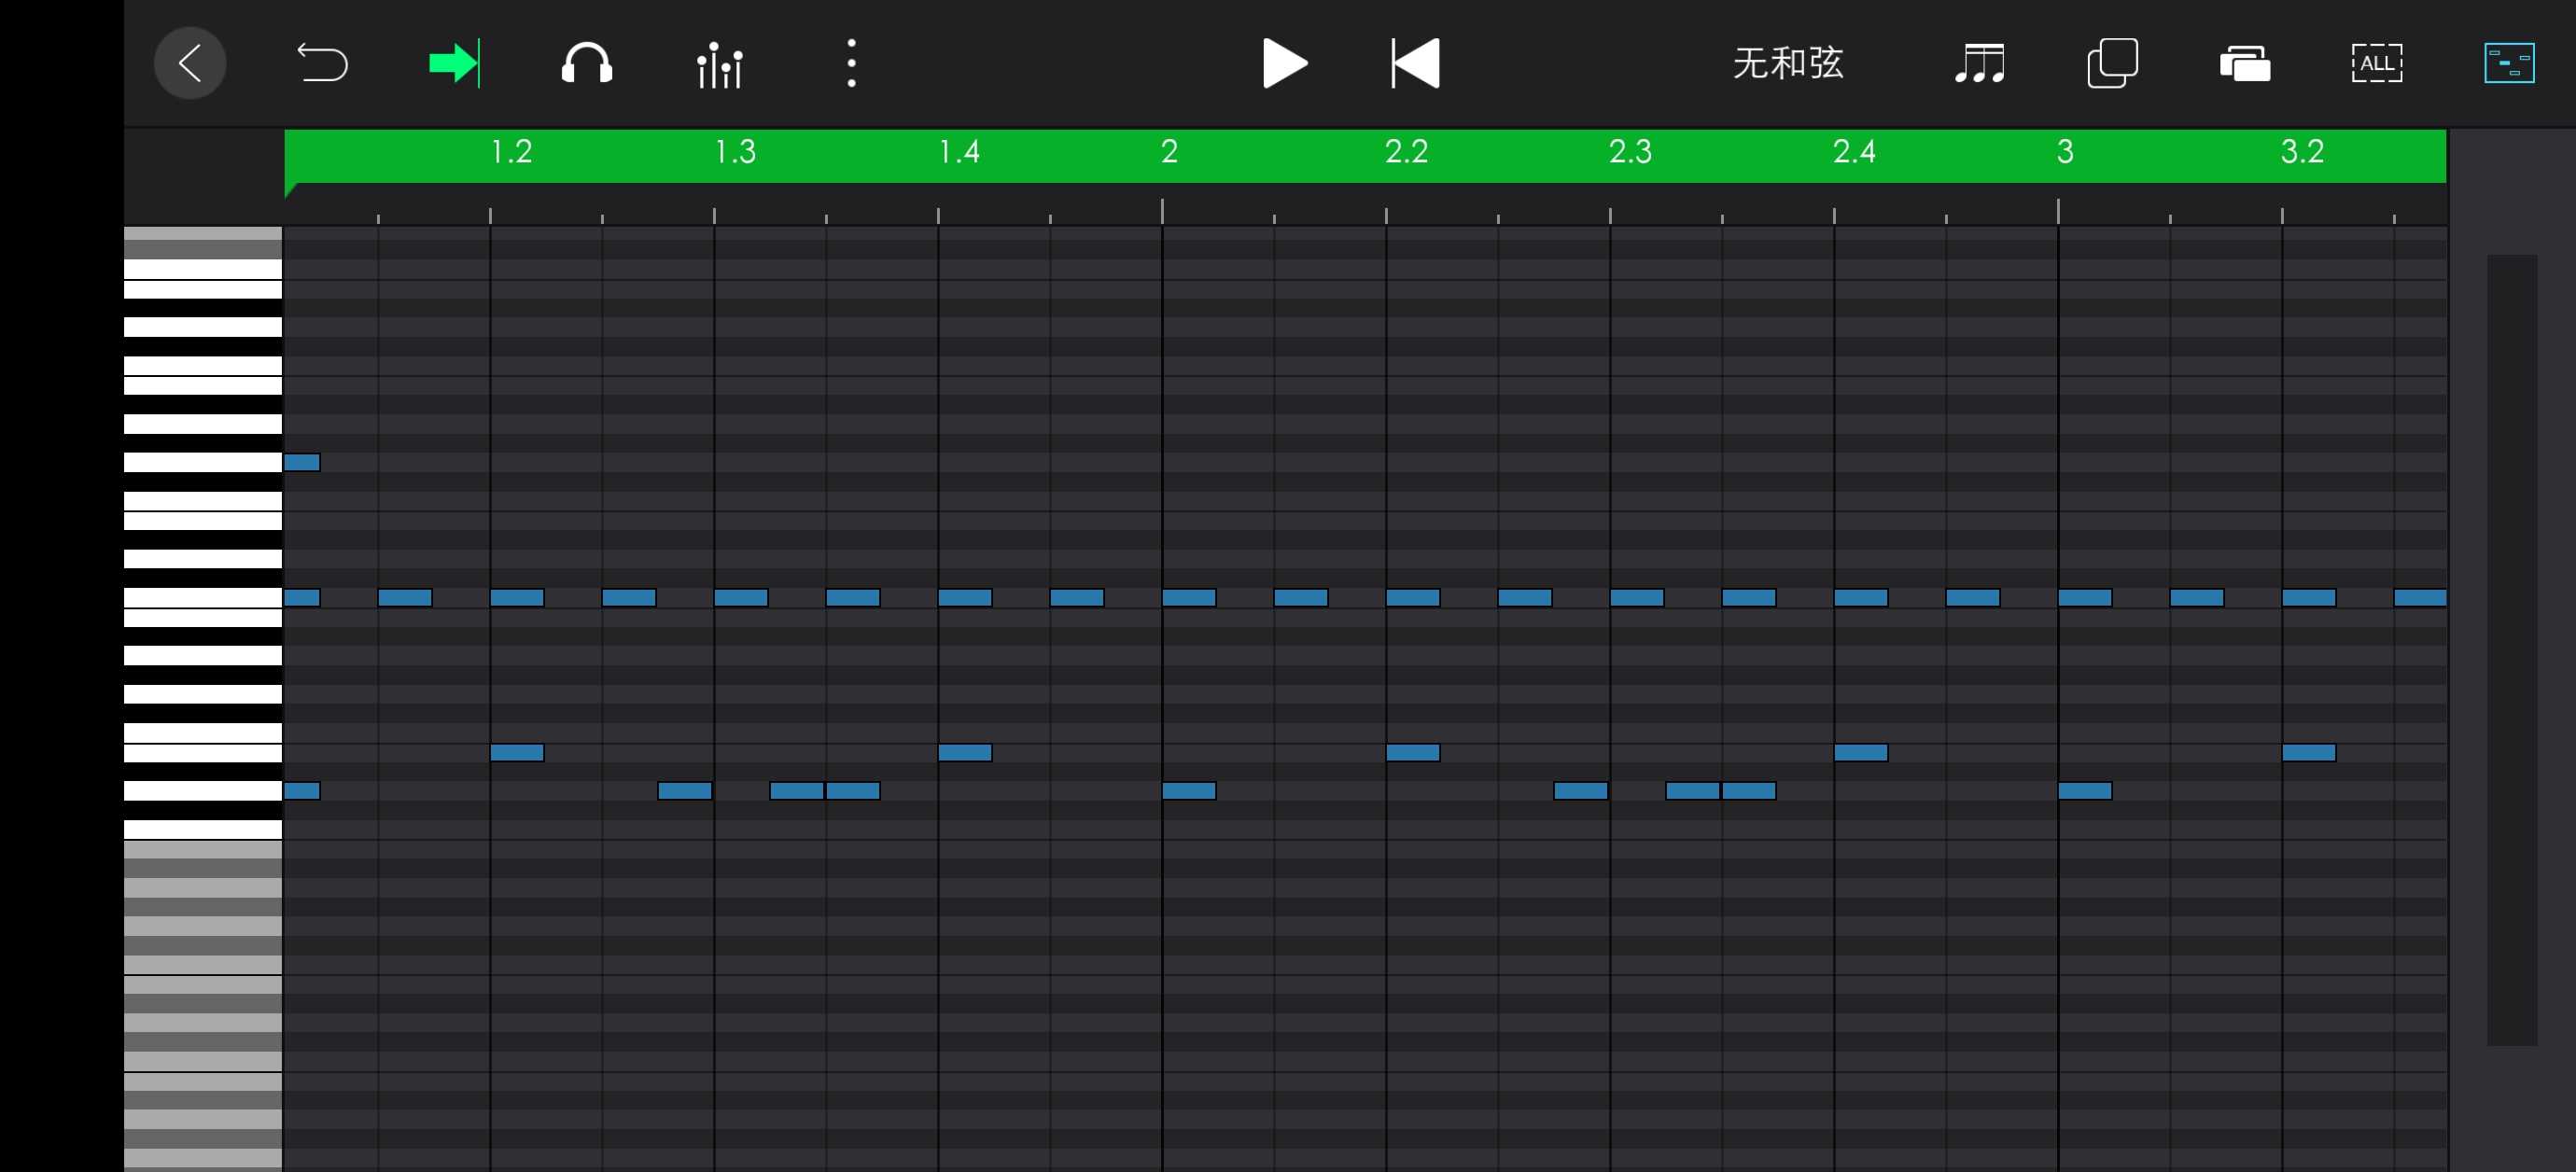The width and height of the screenshot is (2576, 1172).
Task: Select the lower note at beat 2.2
Action: pos(1413,752)
